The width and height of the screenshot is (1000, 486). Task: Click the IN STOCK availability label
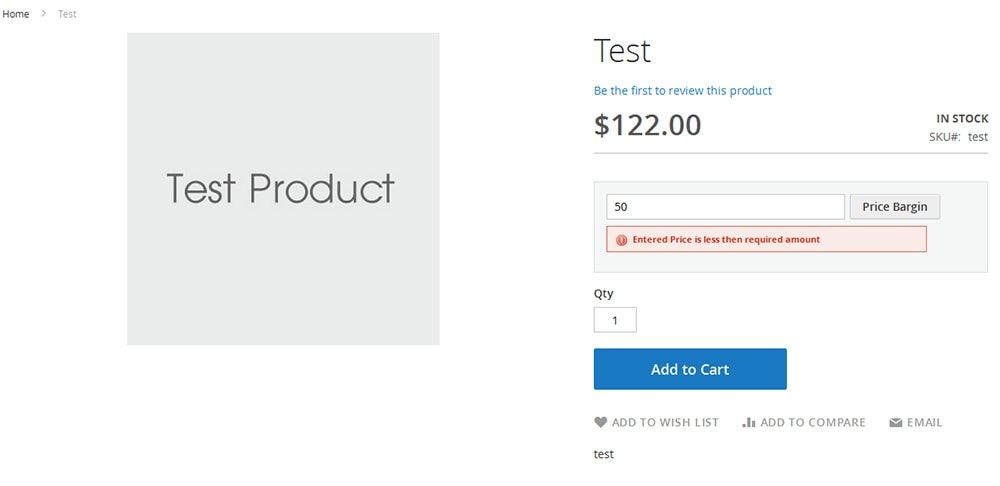pos(962,118)
